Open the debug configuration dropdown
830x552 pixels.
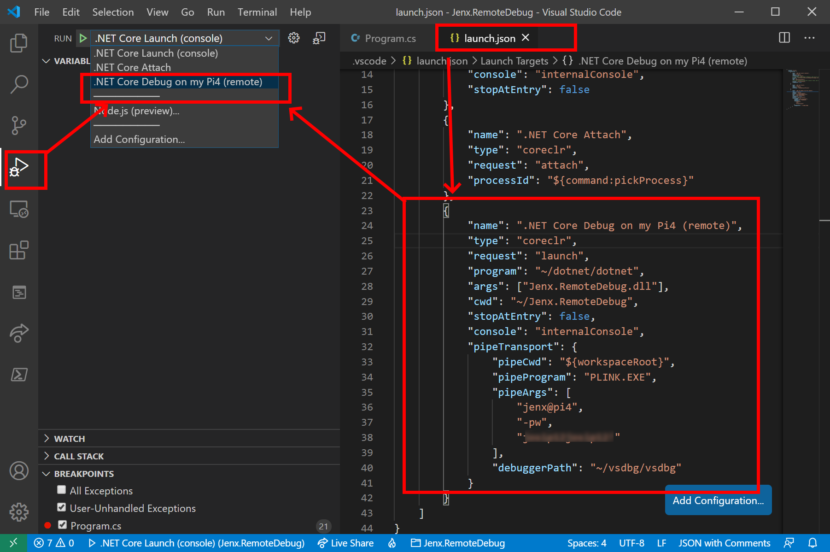(x=184, y=38)
